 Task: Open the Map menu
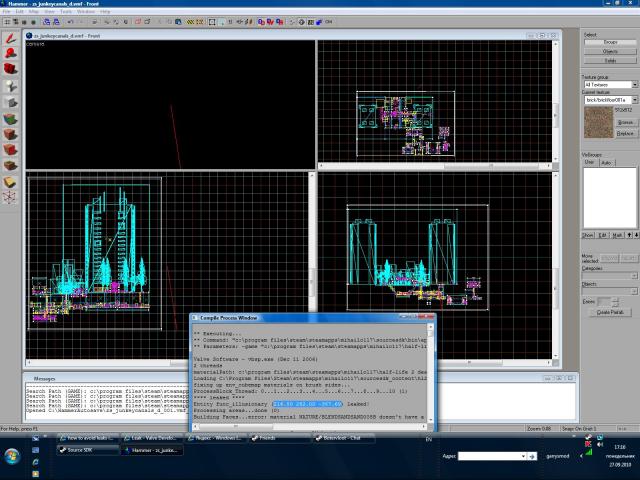33,11
